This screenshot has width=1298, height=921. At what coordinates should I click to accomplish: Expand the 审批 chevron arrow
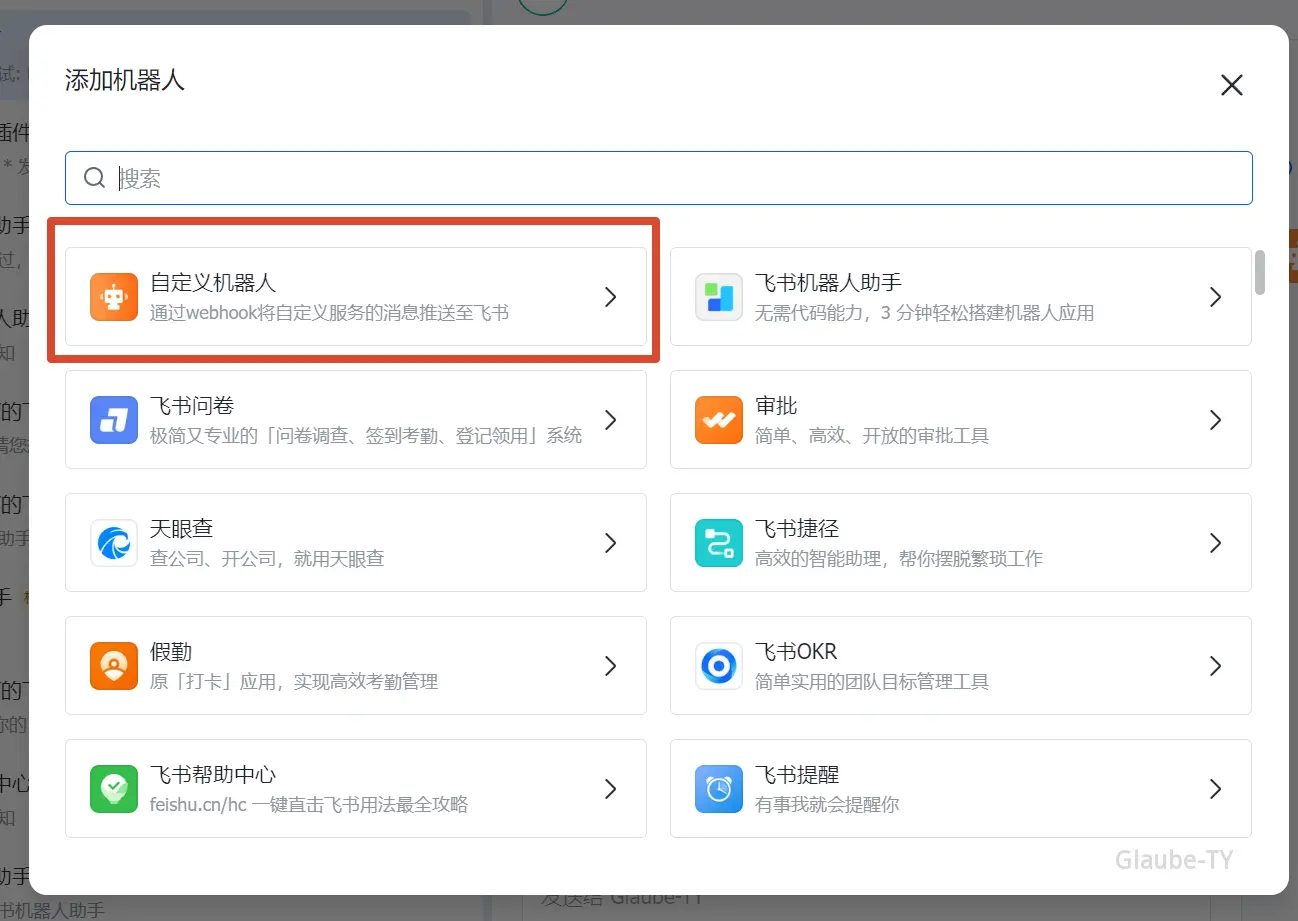(x=1216, y=420)
